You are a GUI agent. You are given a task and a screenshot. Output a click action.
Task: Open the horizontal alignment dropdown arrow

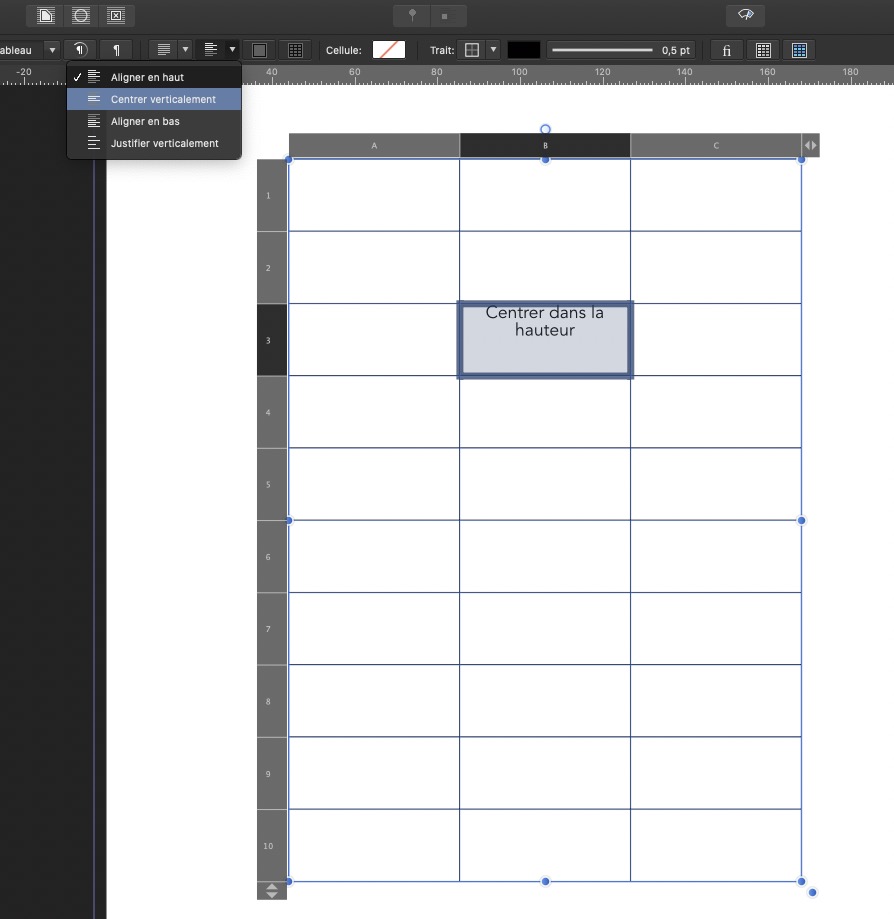tap(185, 50)
